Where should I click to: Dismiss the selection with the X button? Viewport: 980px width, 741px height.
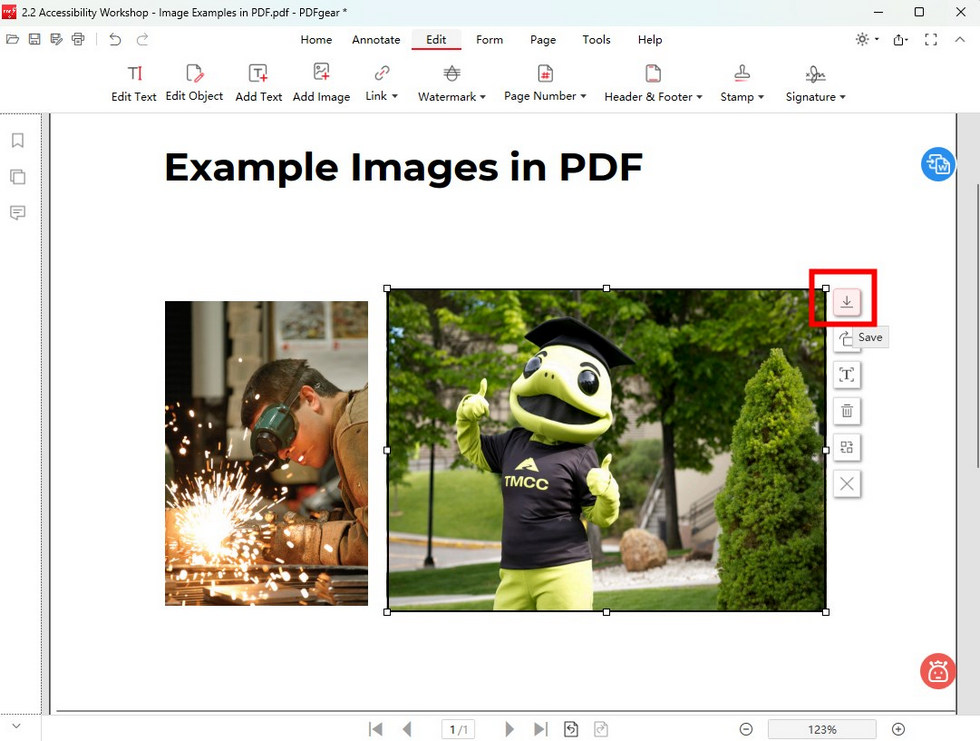pos(846,484)
